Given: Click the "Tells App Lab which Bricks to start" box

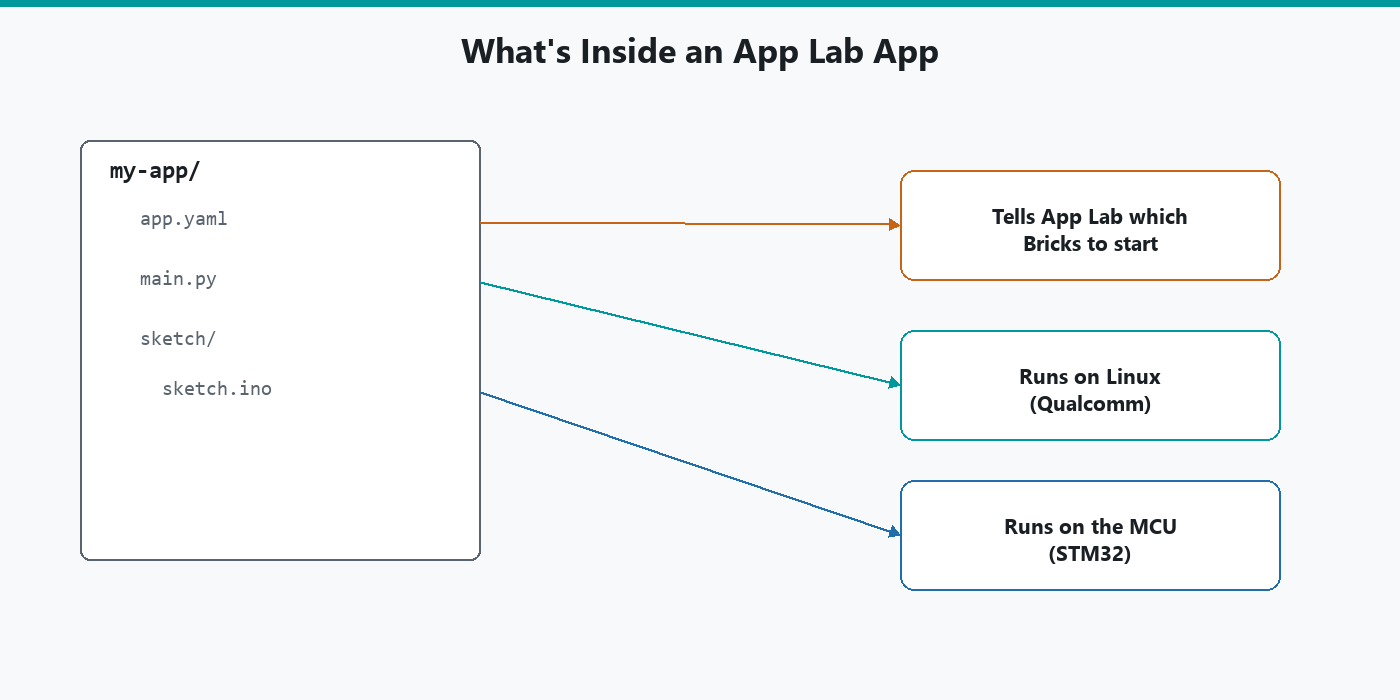Looking at the screenshot, I should [1090, 225].
